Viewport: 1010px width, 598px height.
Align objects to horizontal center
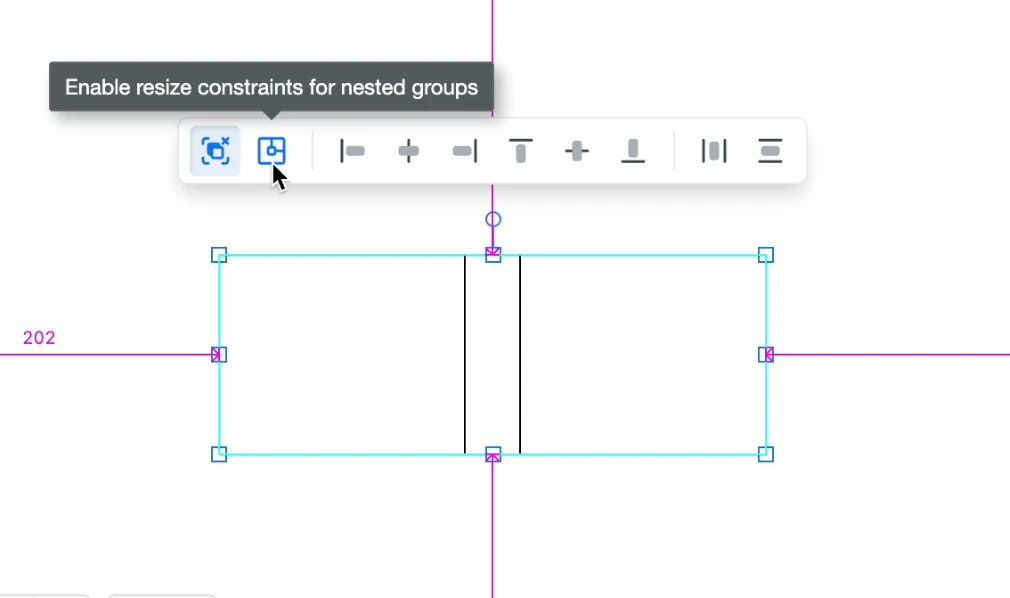[x=408, y=151]
